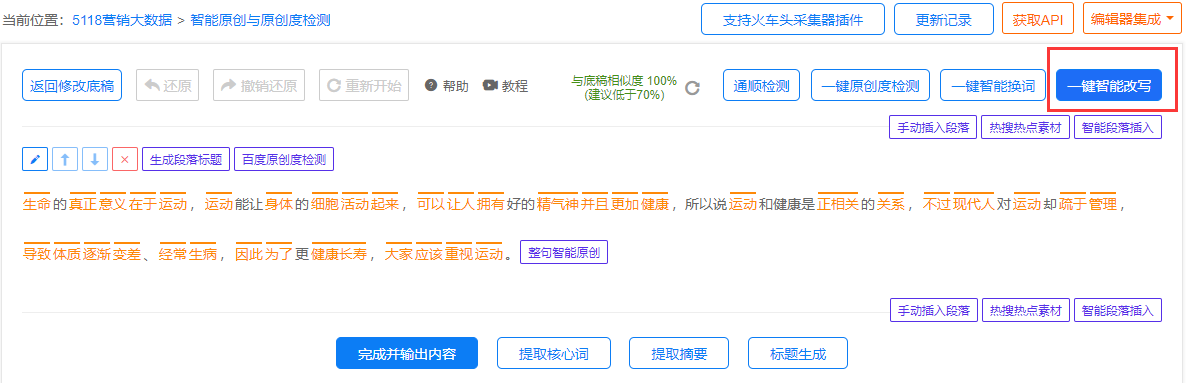Click the 一键智能改写 button
Screen dimensions: 1192x383
1109,86
